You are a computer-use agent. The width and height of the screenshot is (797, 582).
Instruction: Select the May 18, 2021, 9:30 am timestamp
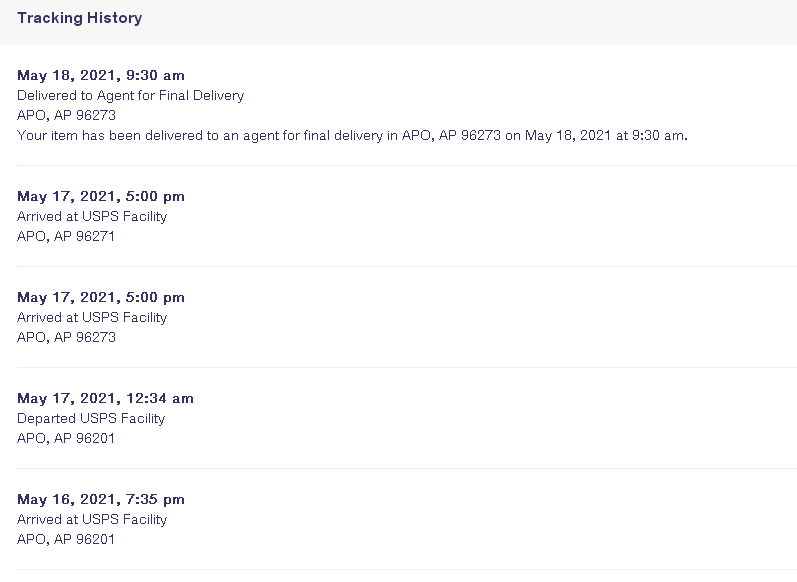point(101,75)
